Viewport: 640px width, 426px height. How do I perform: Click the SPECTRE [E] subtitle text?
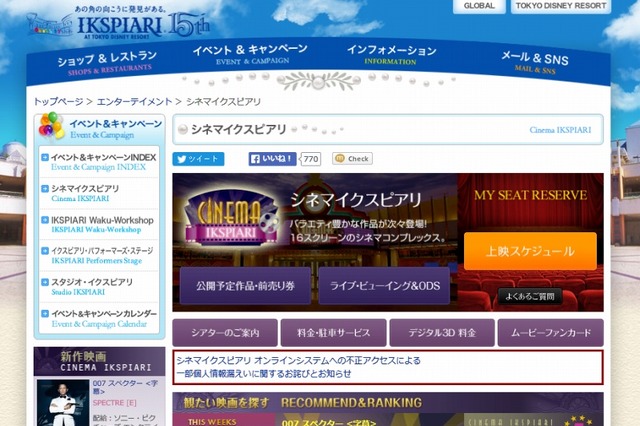pyautogui.click(x=115, y=403)
